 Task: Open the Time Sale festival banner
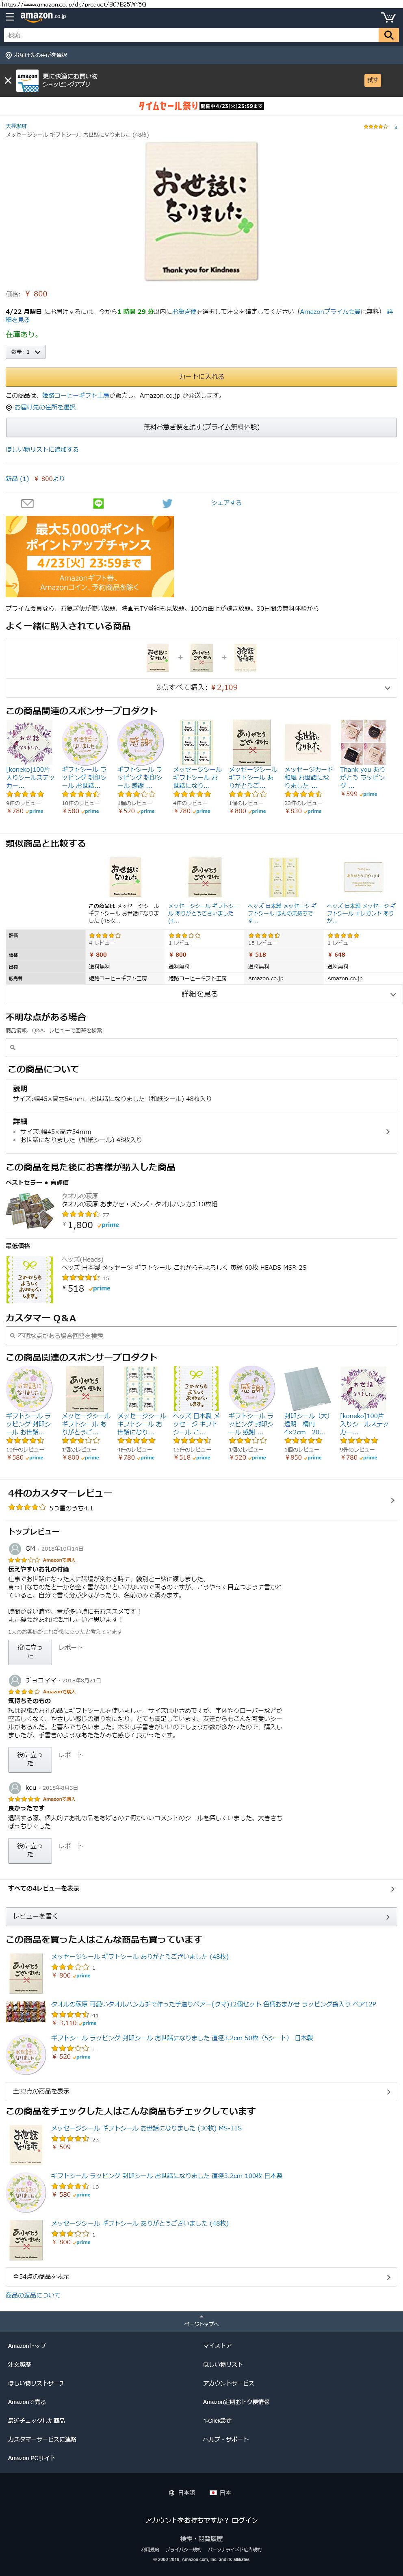click(201, 105)
